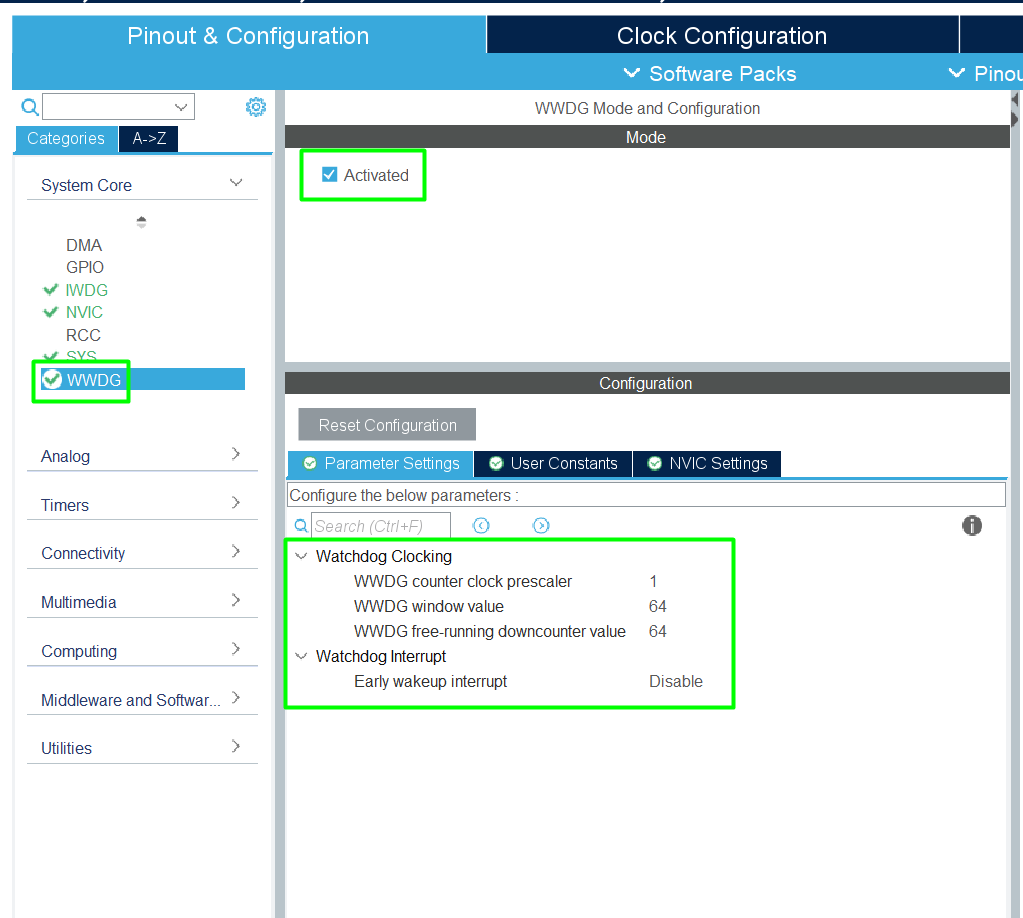This screenshot has height=918, width=1023.
Task: Click the sort arrows icon under System Core
Action: [141, 222]
